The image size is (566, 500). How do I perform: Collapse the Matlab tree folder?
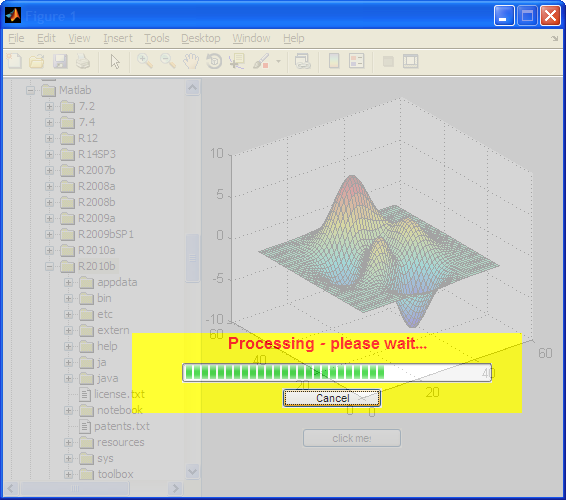click(30, 90)
